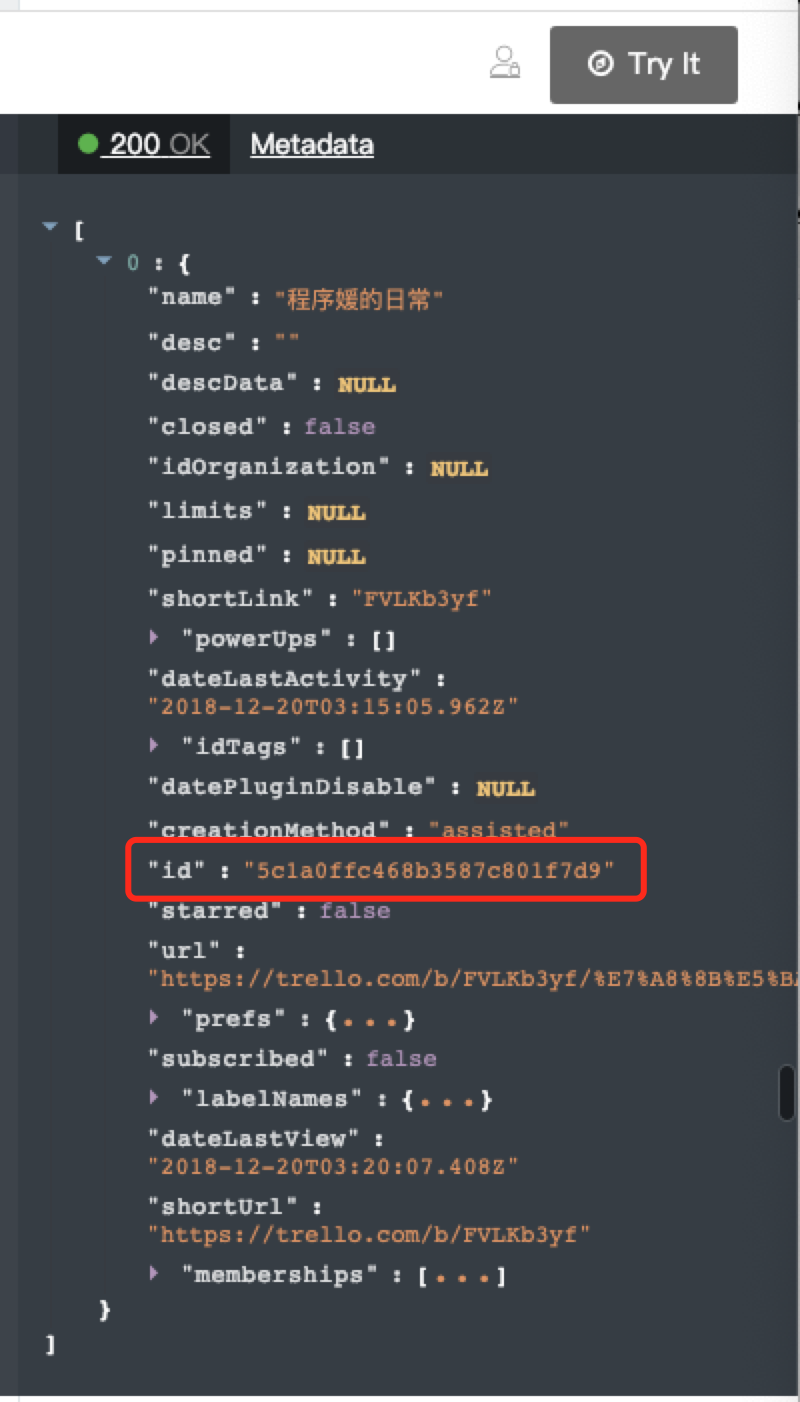The height and width of the screenshot is (1402, 800).
Task: Collapse the item 0 object
Action: pyautogui.click(x=103, y=262)
